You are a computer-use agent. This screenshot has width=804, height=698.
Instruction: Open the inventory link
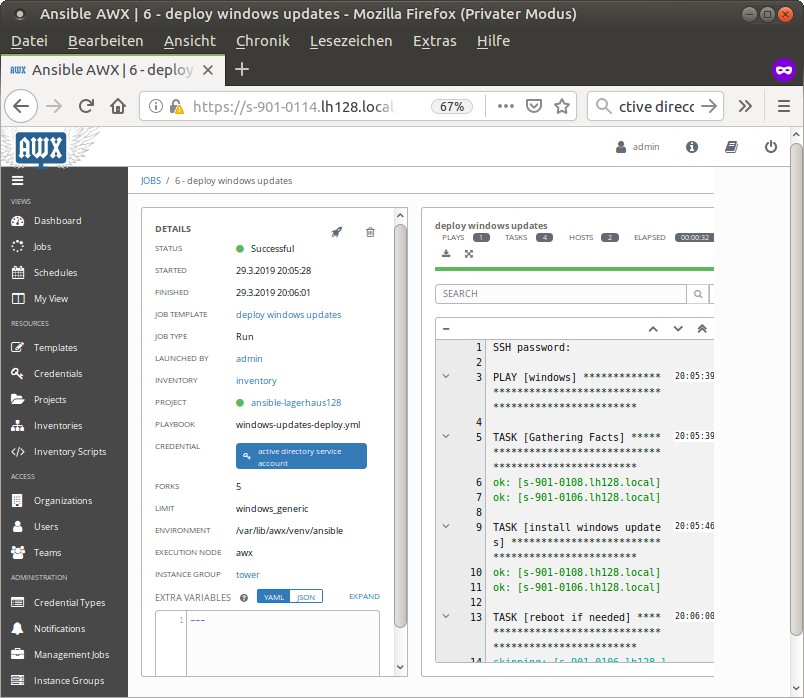[x=256, y=381]
